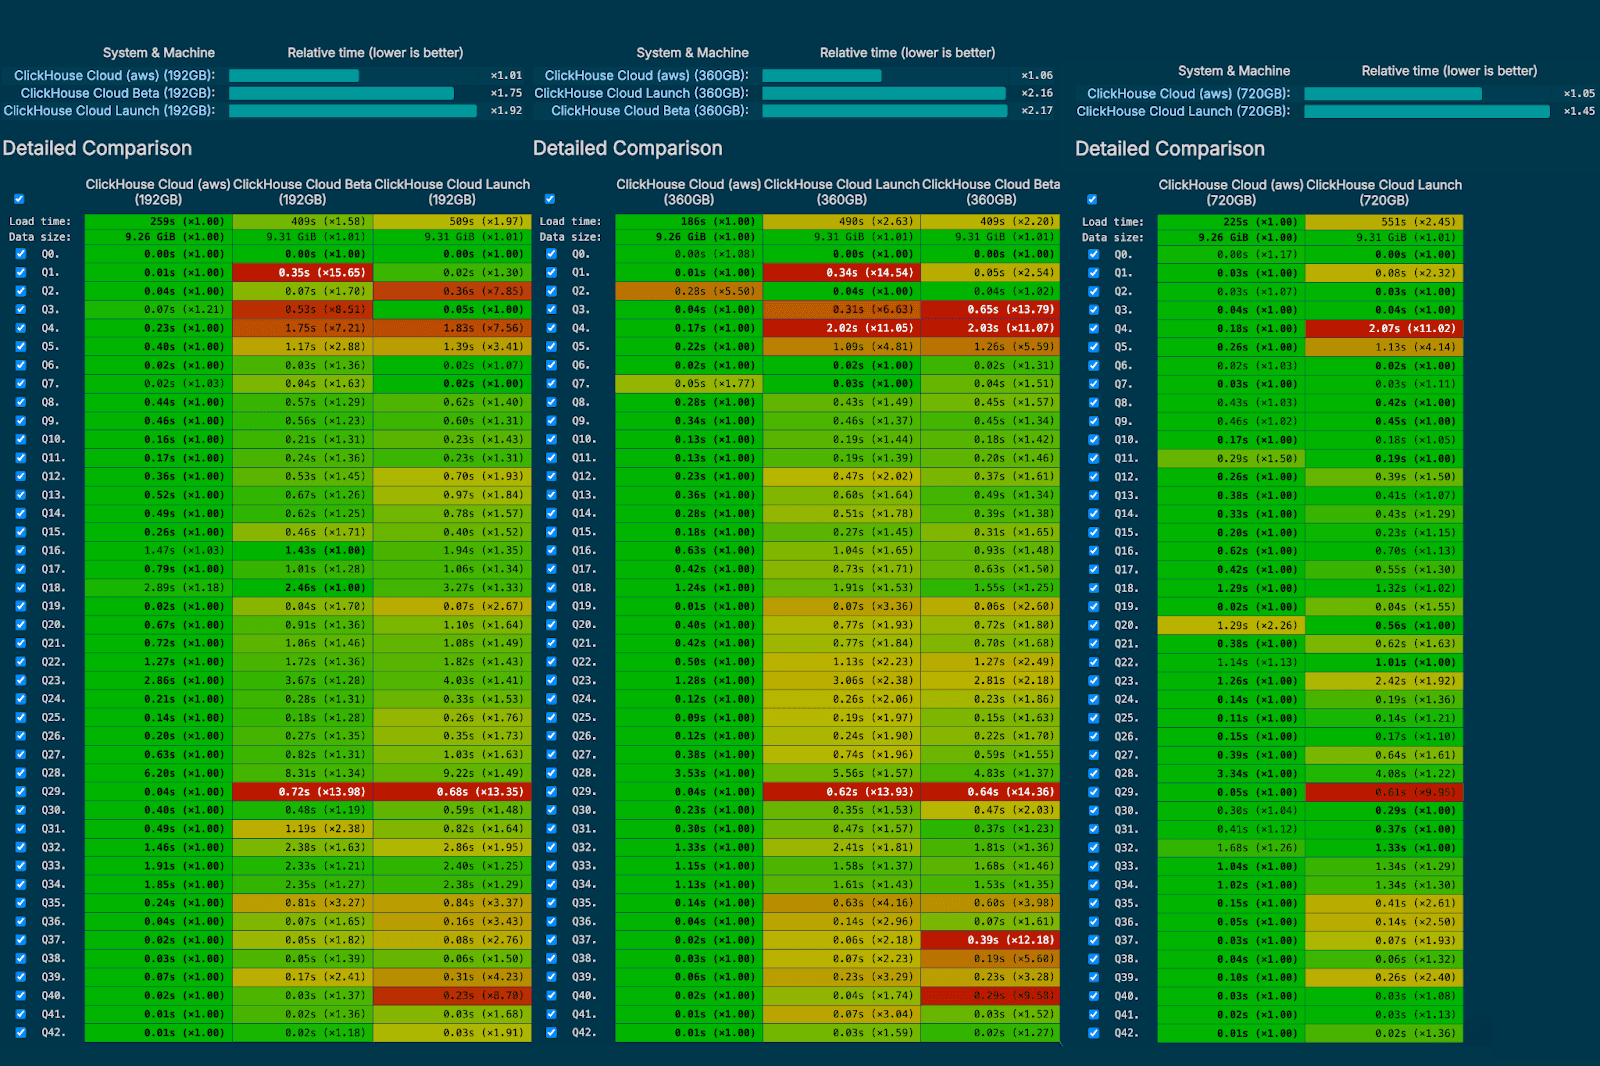Screen dimensions: 1600x1066
Task: Click the red cell '0.72s (×13.98)'
Action: [x=302, y=791]
